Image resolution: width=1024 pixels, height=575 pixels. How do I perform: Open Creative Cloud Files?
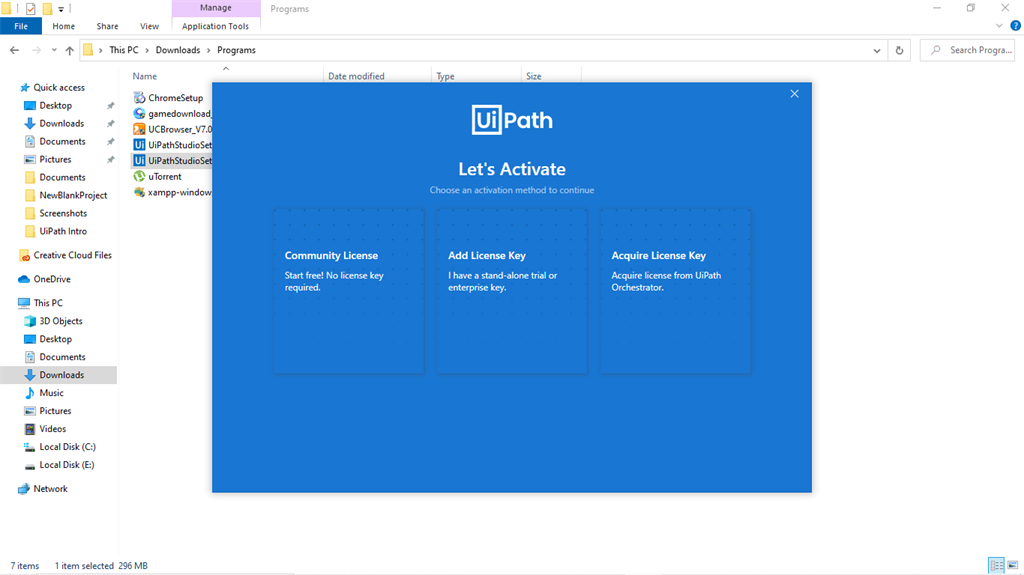coord(65,255)
